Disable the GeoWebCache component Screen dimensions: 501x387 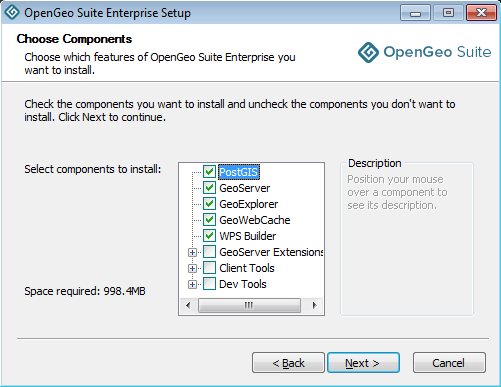[x=209, y=220]
